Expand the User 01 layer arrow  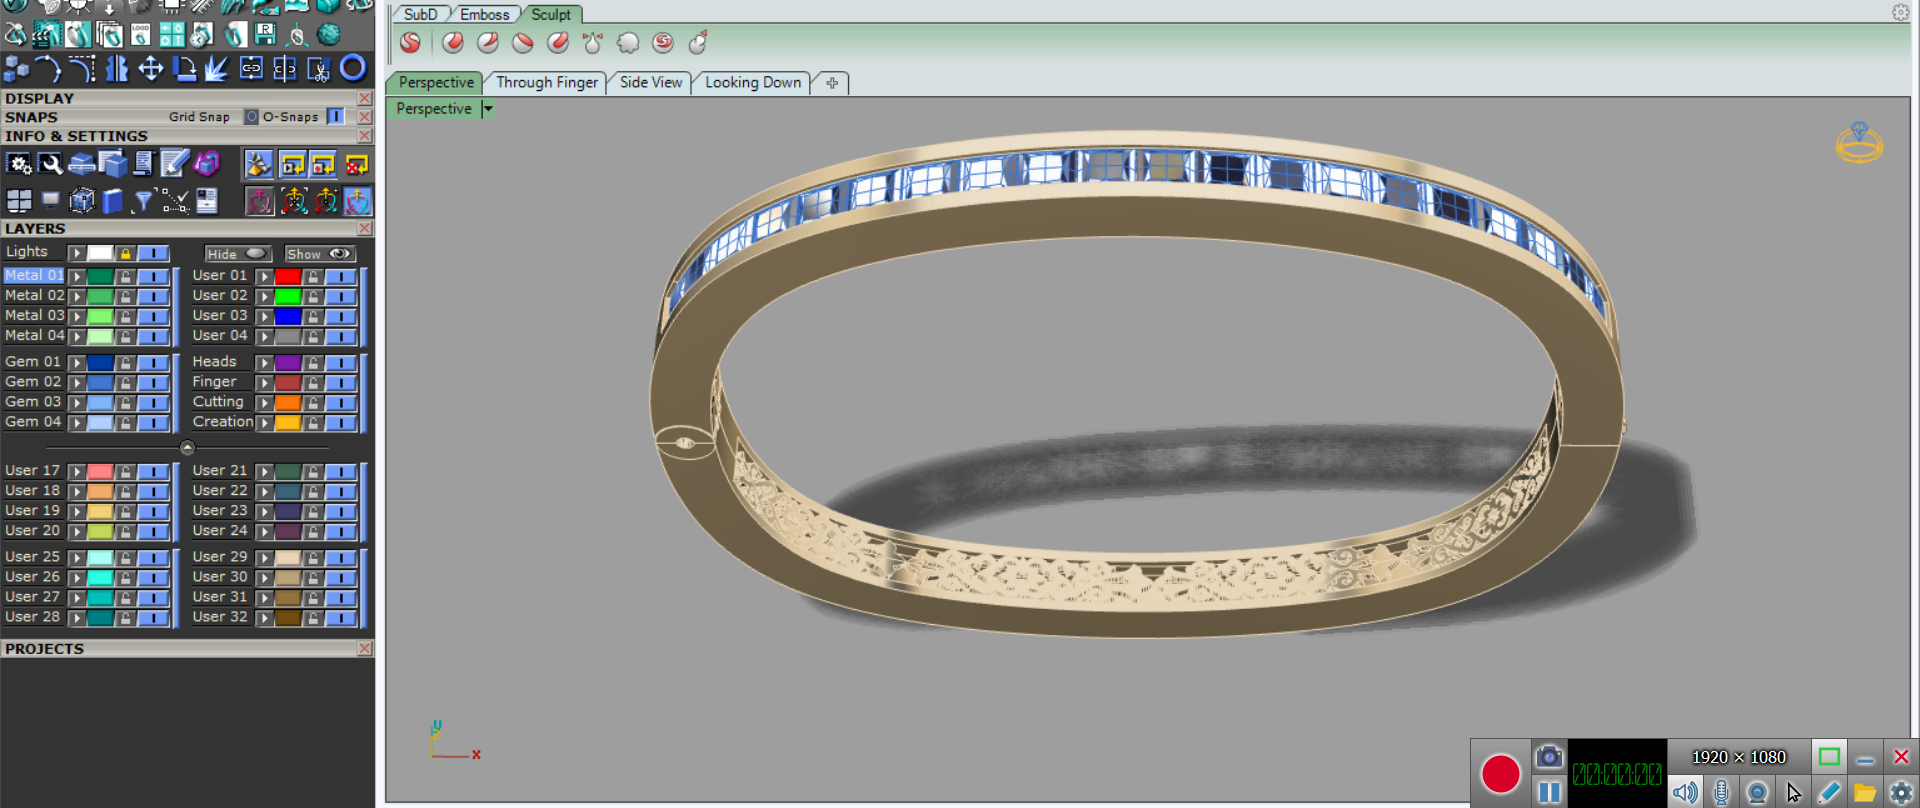pos(264,277)
